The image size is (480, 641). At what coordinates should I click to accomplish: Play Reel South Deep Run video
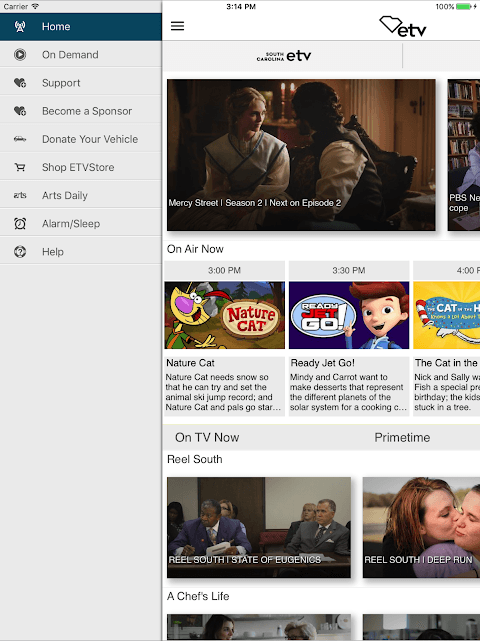421,527
